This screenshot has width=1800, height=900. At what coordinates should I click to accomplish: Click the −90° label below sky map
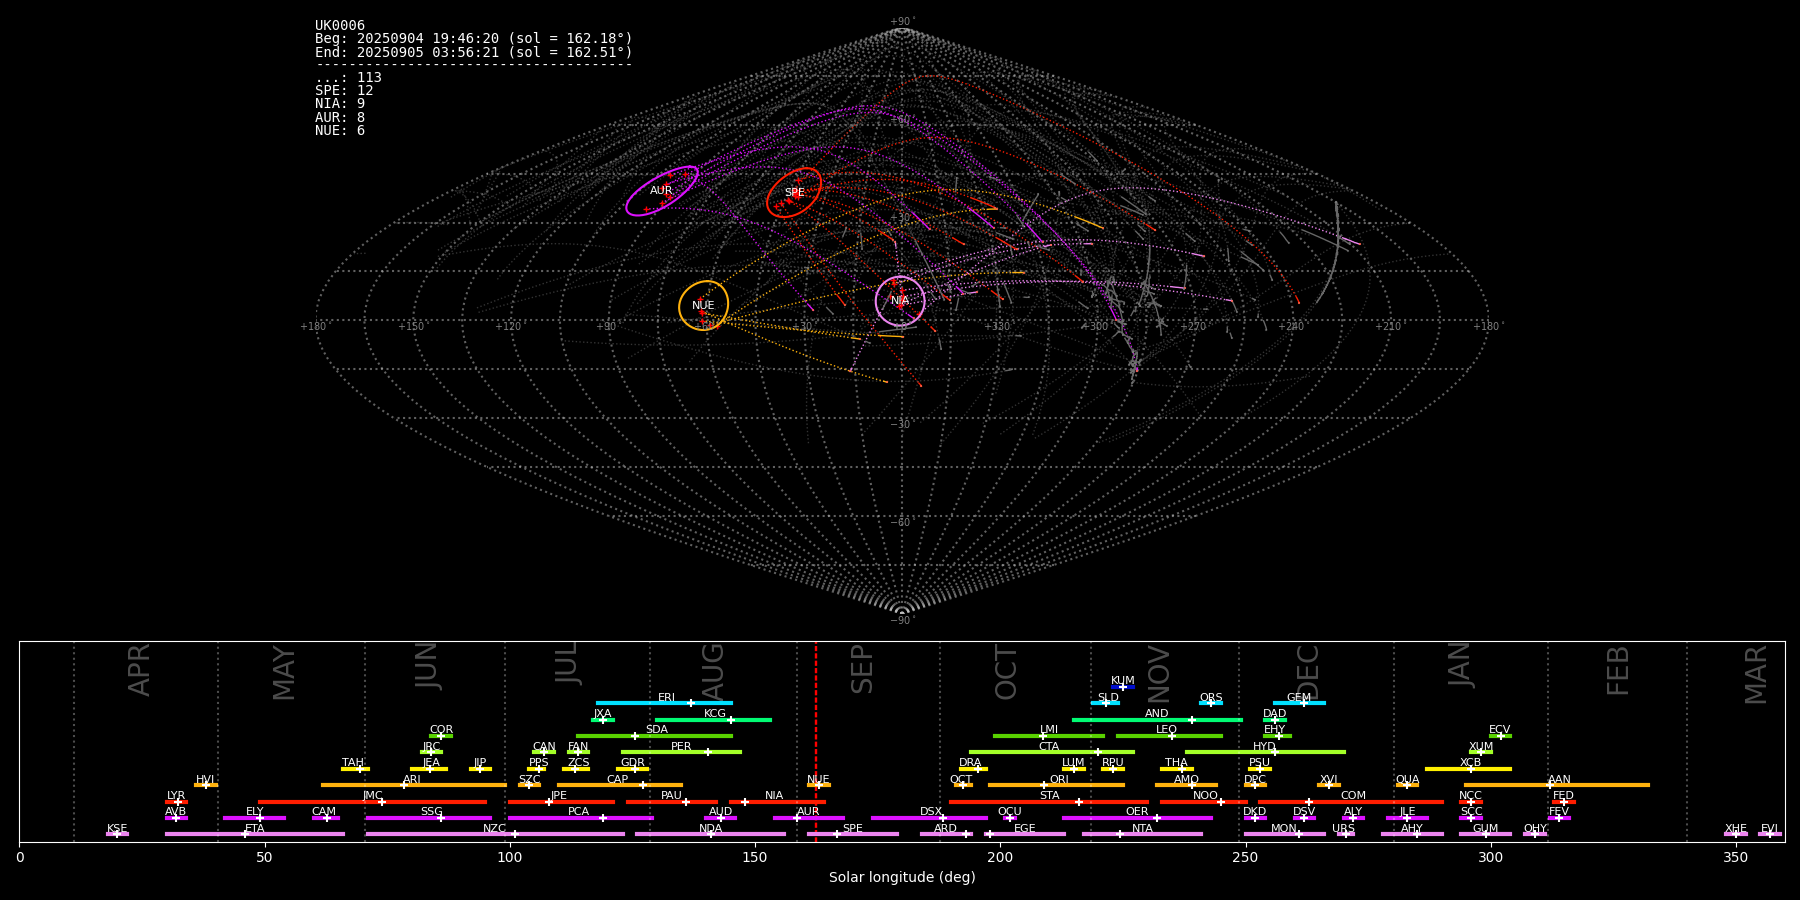tap(902, 621)
